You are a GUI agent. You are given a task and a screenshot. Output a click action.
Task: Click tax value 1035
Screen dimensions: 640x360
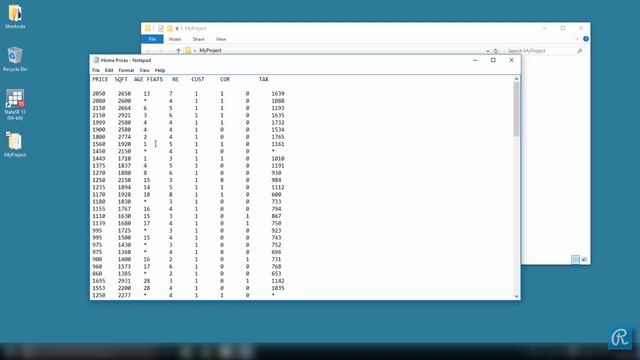click(x=278, y=288)
